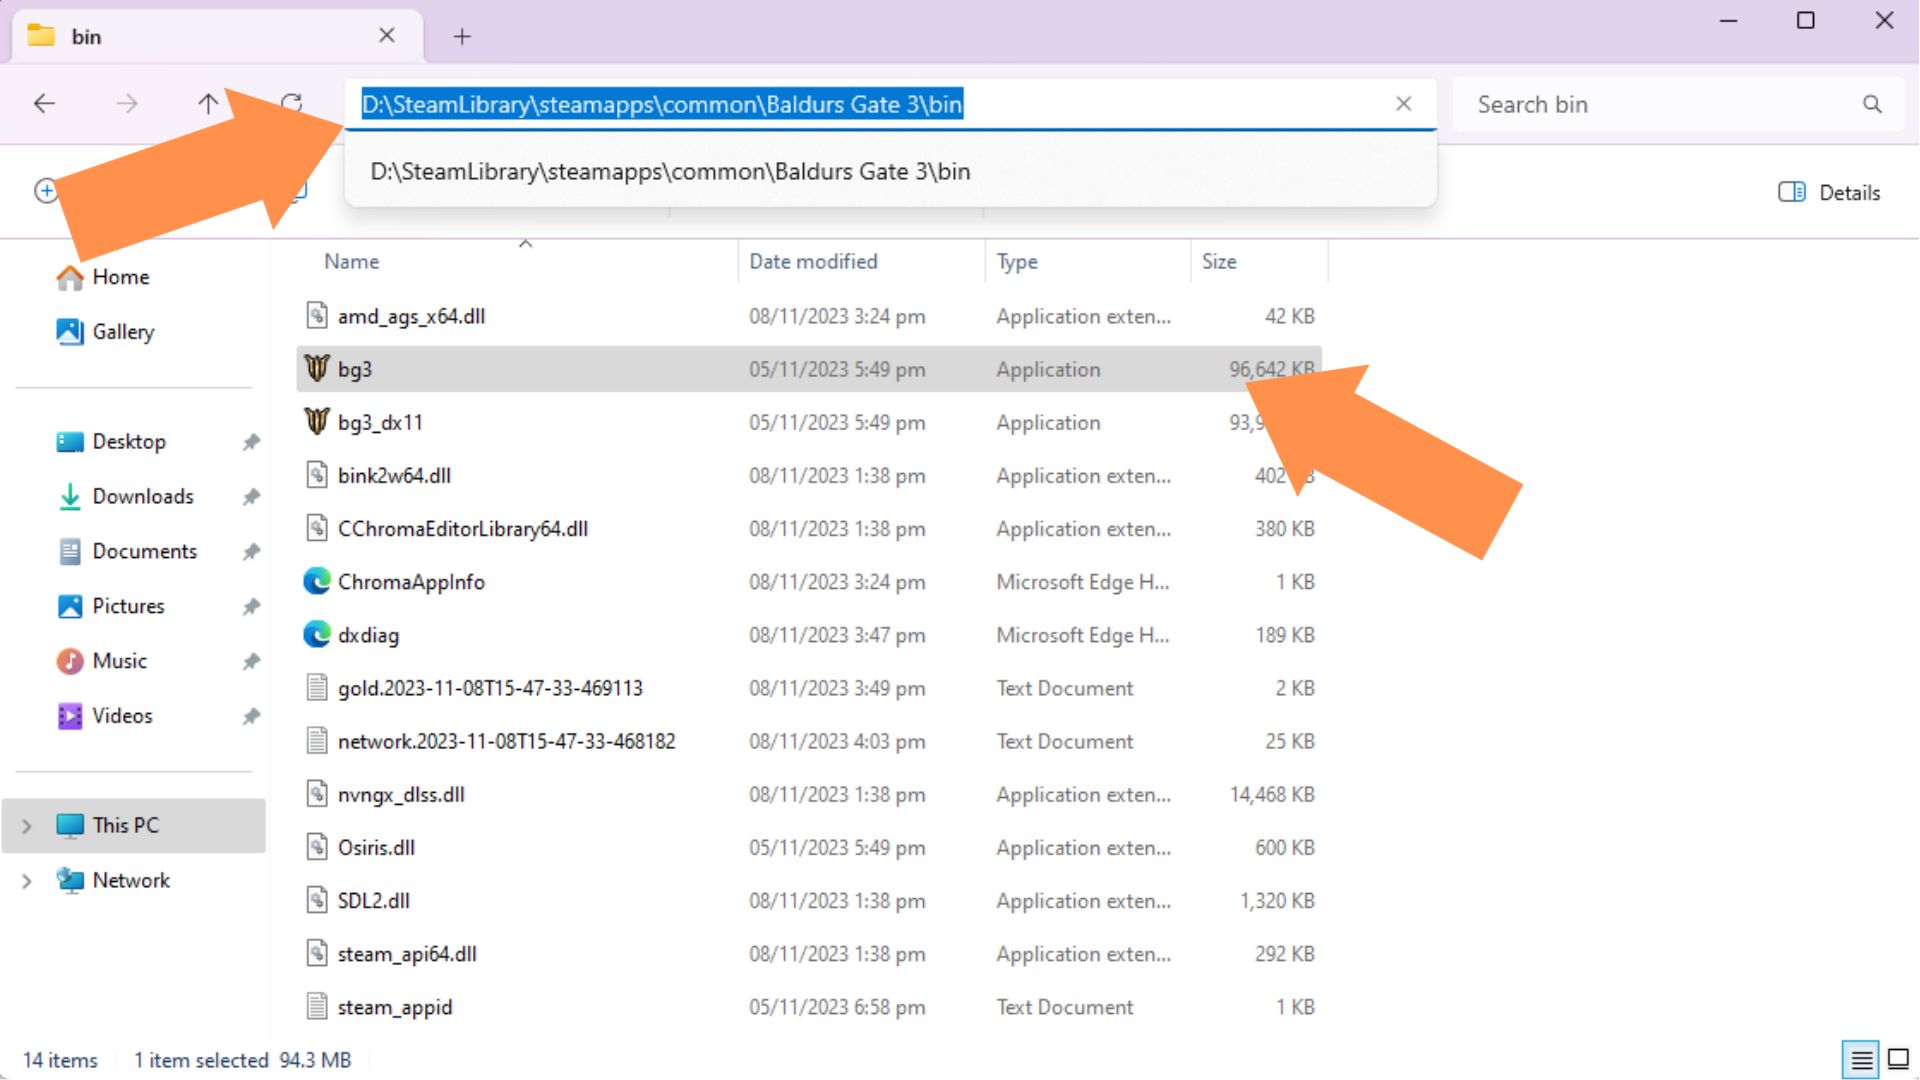Go up one folder level
The width and height of the screenshot is (1920, 1080).
[208, 104]
